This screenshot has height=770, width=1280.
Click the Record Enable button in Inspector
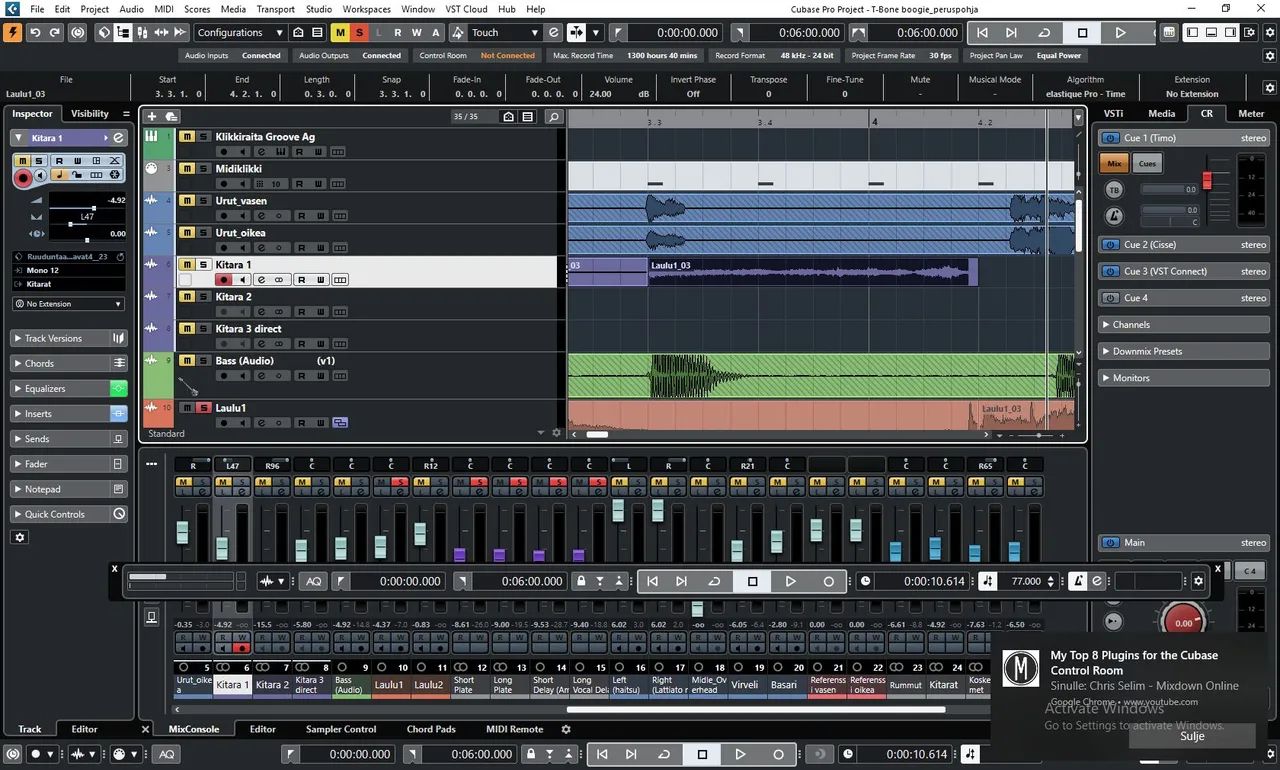(23, 177)
